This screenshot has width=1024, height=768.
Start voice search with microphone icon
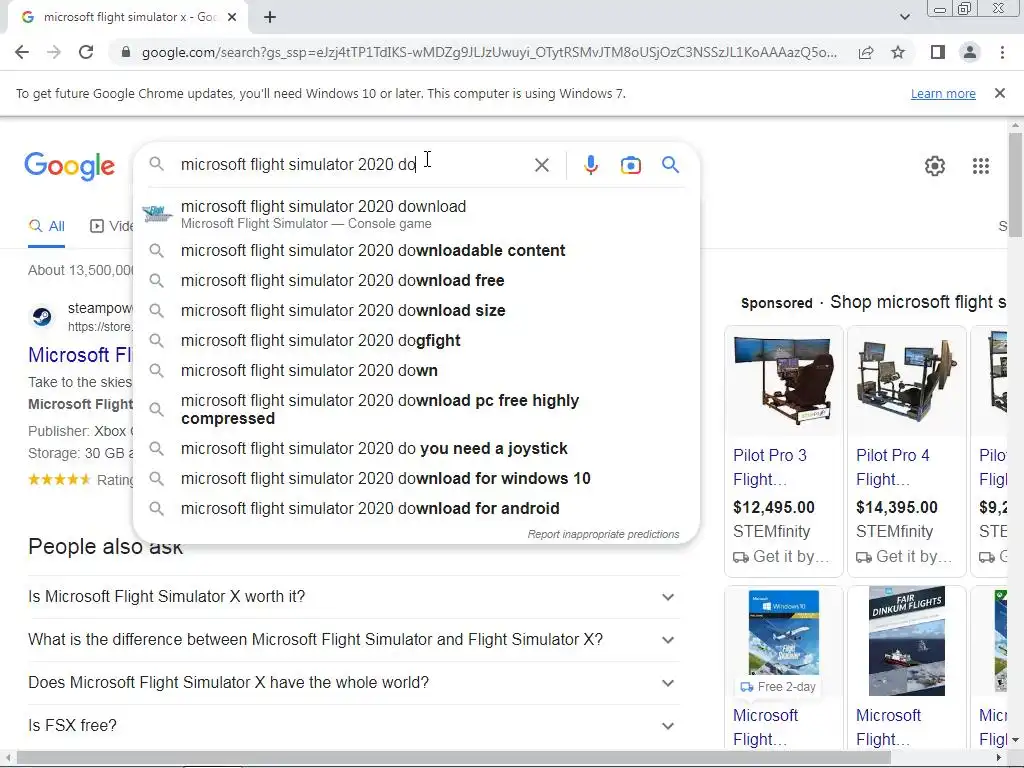point(590,165)
